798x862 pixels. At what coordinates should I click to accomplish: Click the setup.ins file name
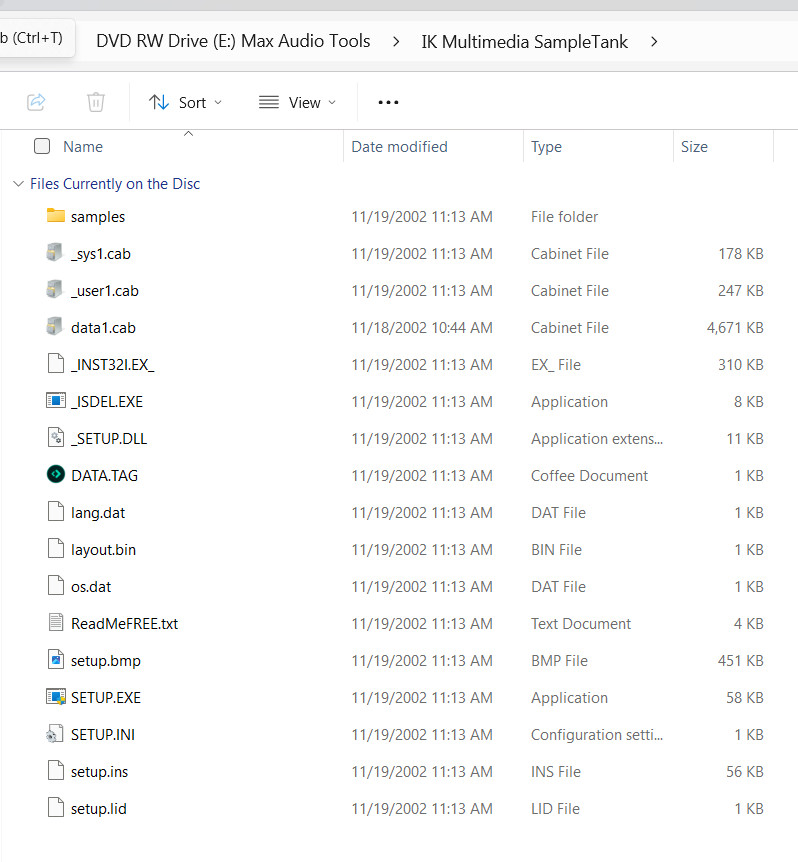pyautogui.click(x=99, y=772)
